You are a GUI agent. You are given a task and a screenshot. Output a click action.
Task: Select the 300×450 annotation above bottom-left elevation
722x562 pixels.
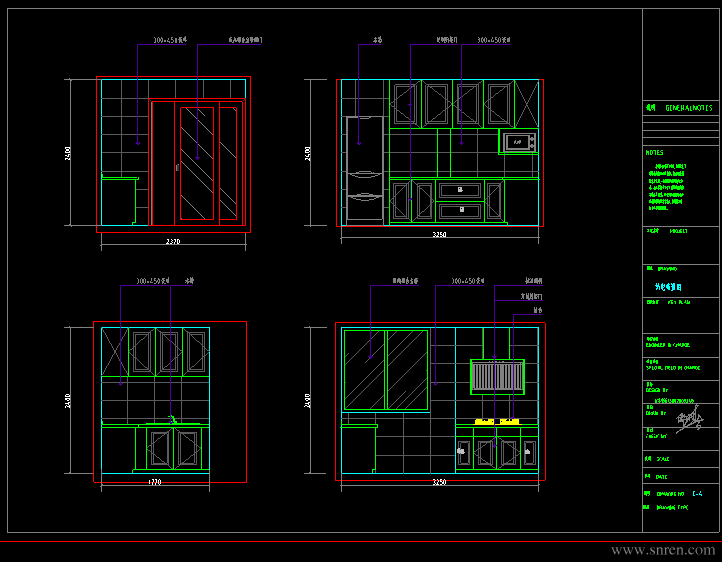pos(152,281)
